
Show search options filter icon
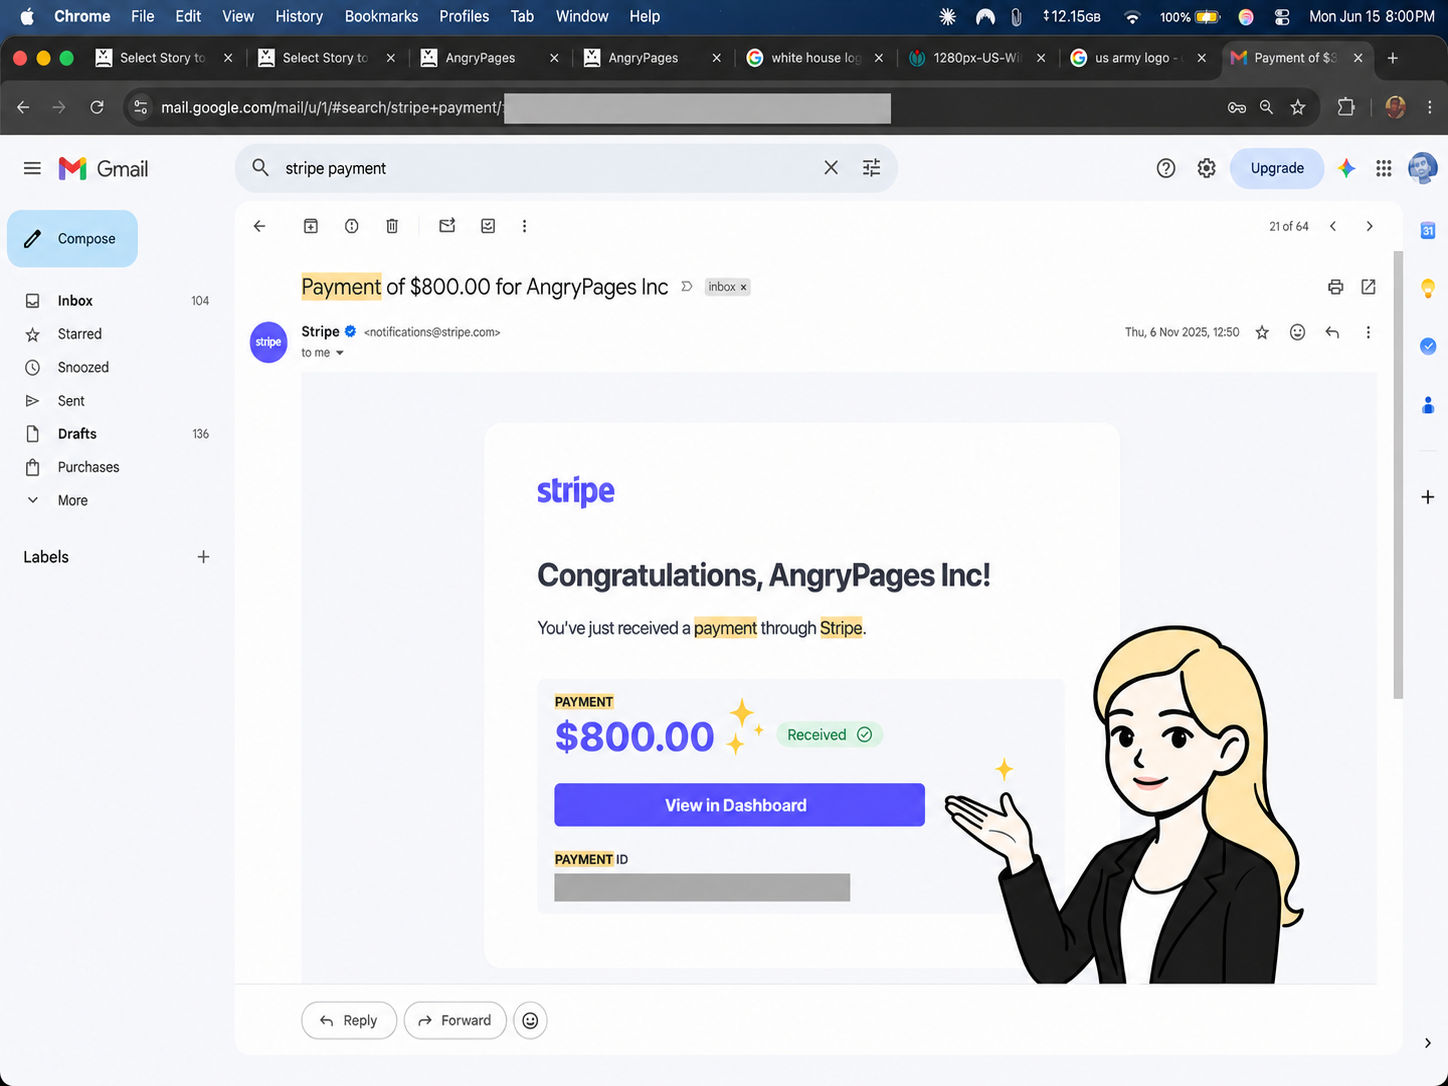click(872, 168)
